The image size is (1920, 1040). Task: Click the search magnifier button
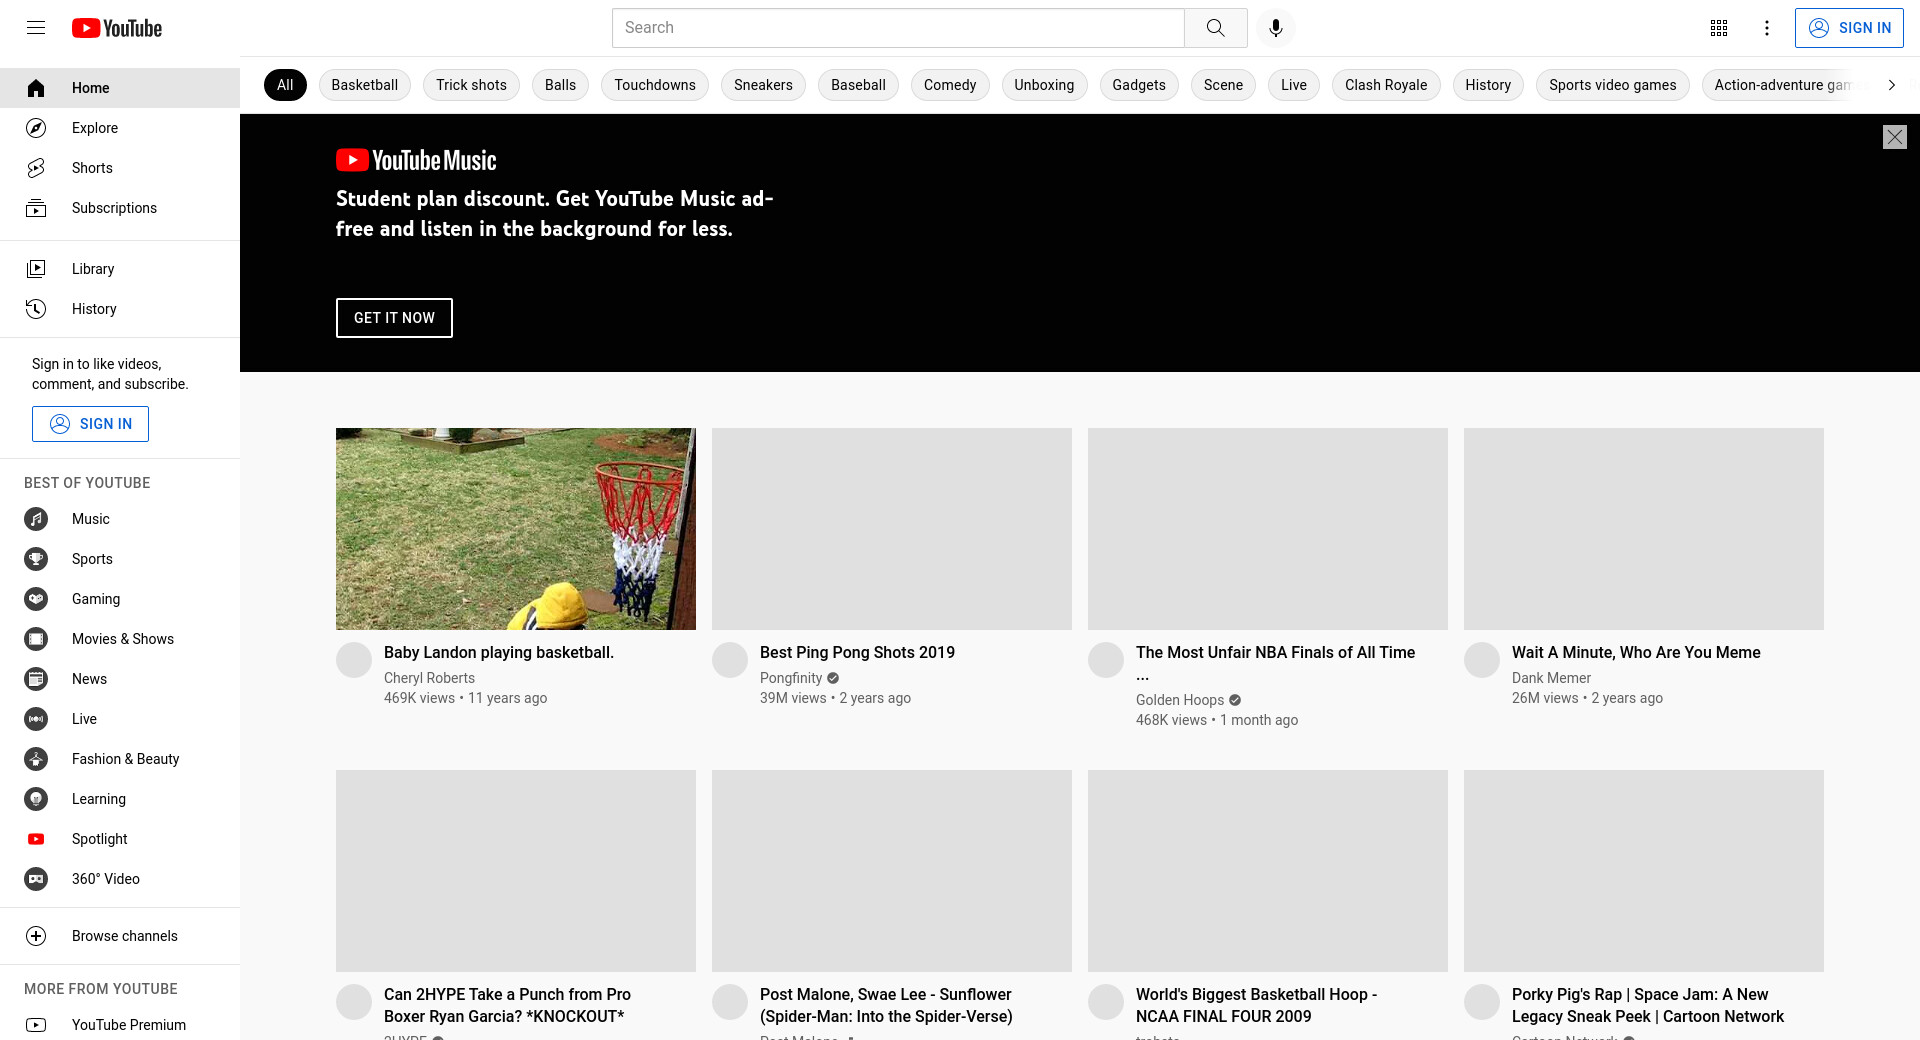[x=1215, y=28]
